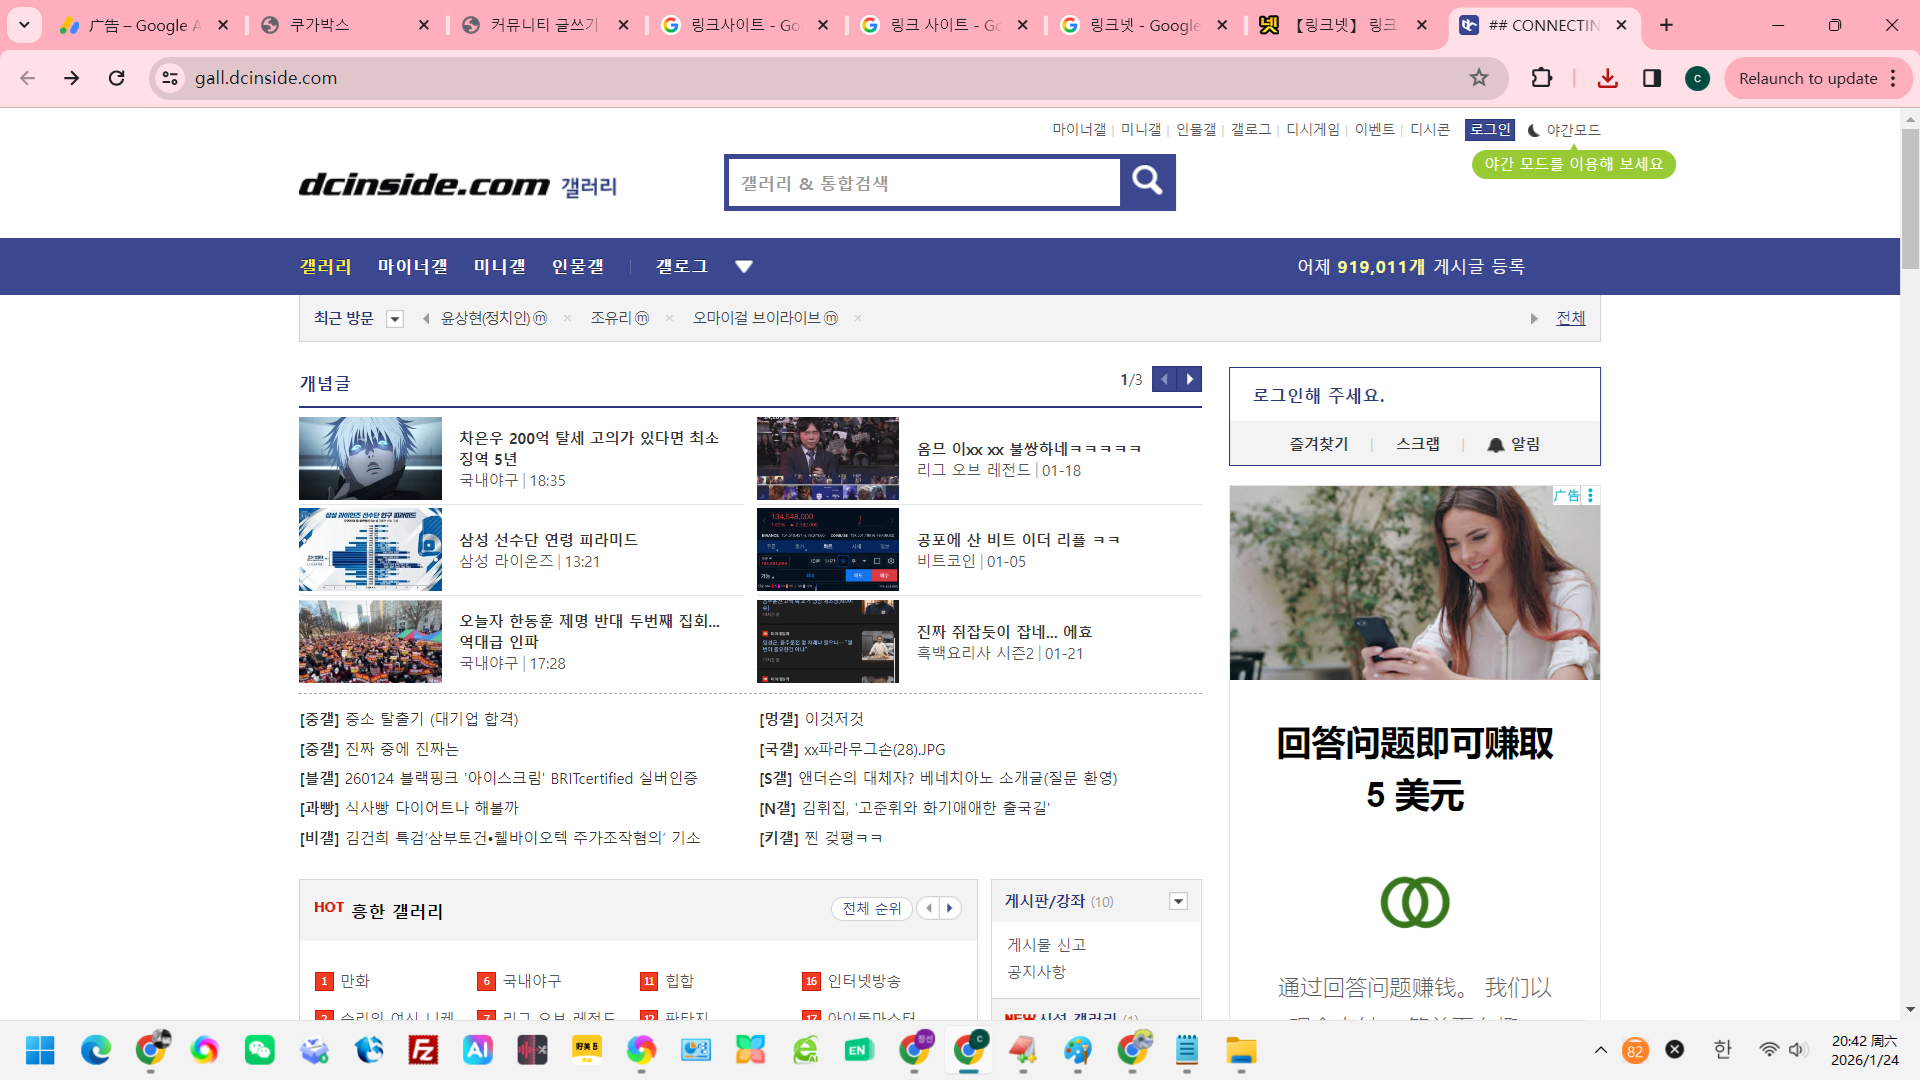Viewport: 1920px width, 1080px height.
Task: Open 전체 순위 gallery ranking
Action: pos(871,908)
